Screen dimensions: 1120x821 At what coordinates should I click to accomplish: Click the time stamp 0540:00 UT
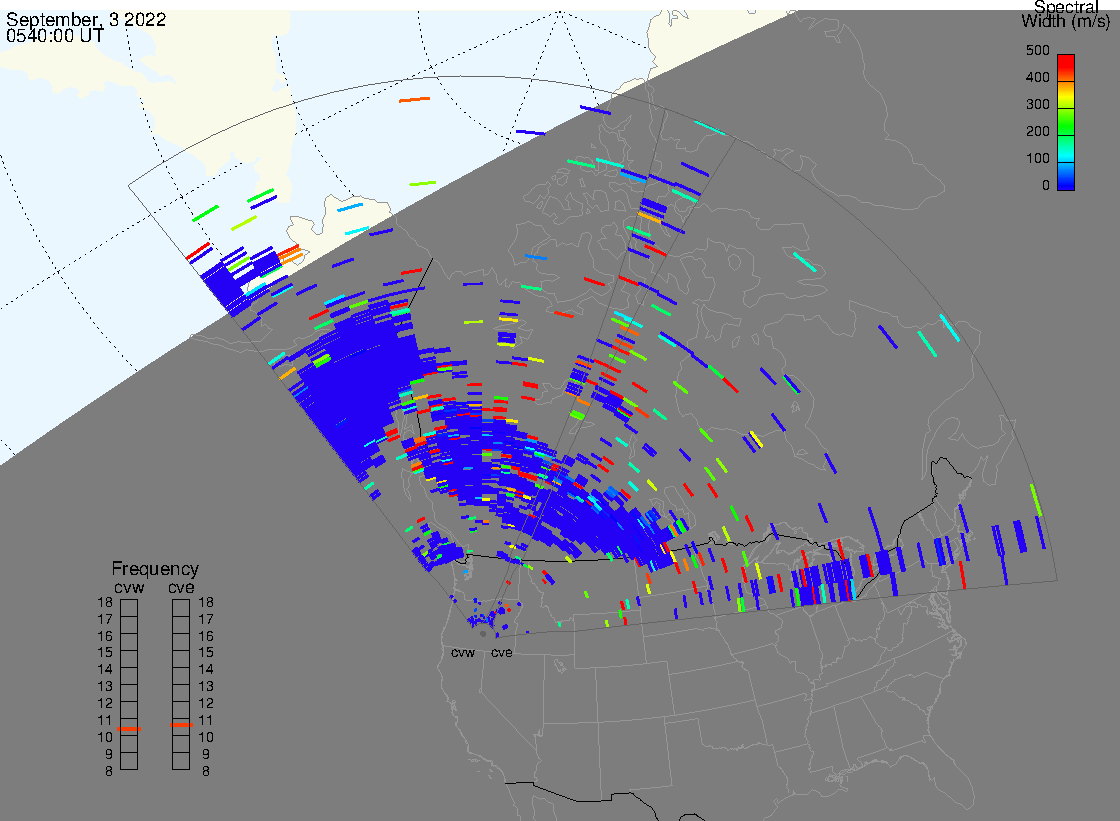[55, 35]
